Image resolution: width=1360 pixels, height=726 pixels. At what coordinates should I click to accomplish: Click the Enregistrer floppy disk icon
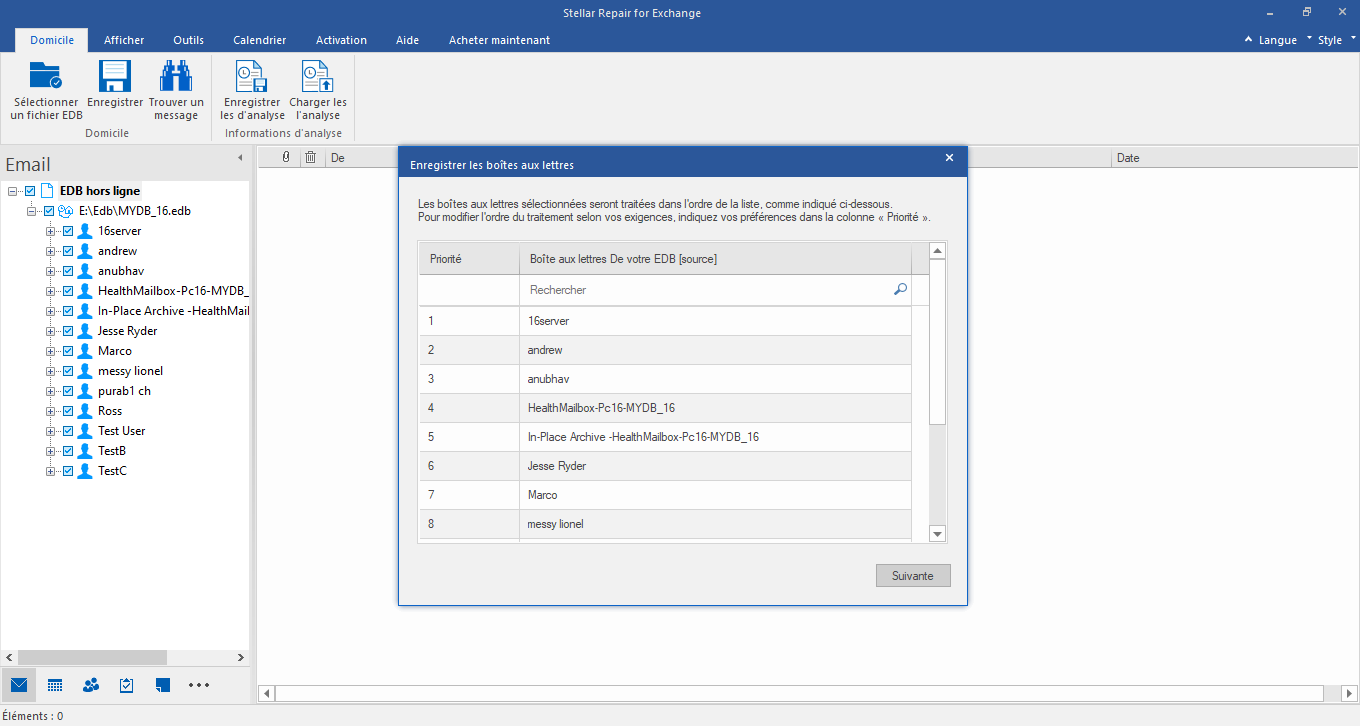[x=115, y=75]
